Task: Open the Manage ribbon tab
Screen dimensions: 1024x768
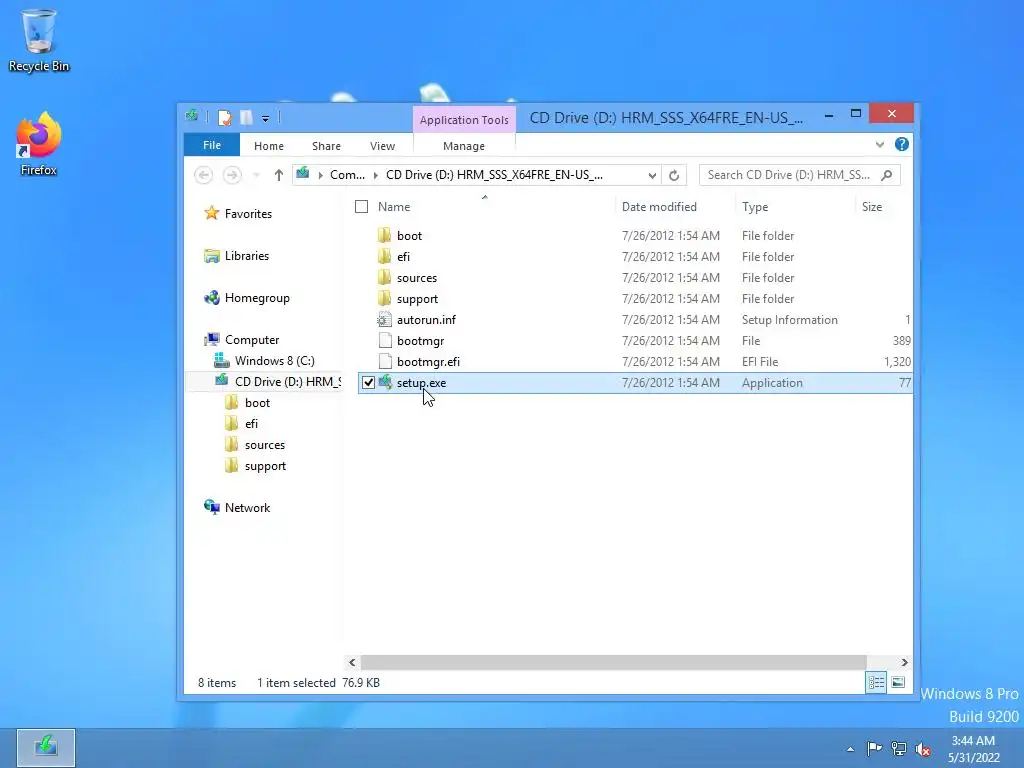Action: click(x=464, y=146)
